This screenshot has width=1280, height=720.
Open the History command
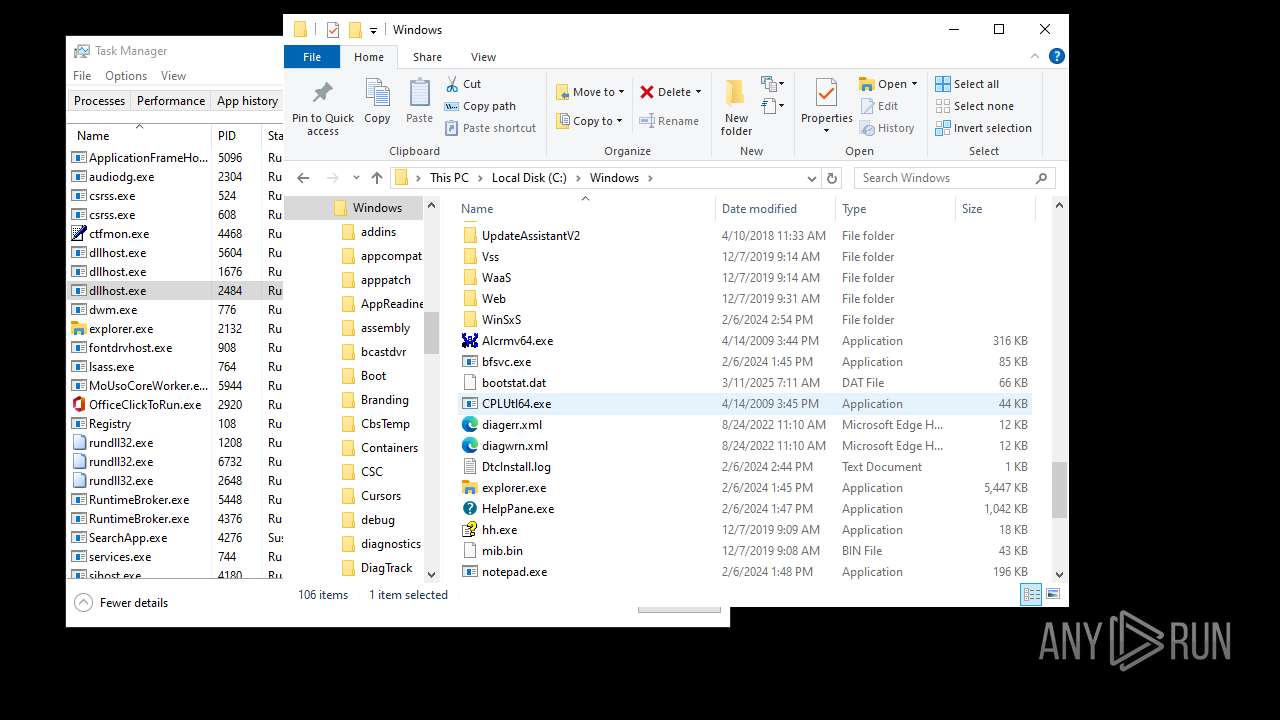887,128
